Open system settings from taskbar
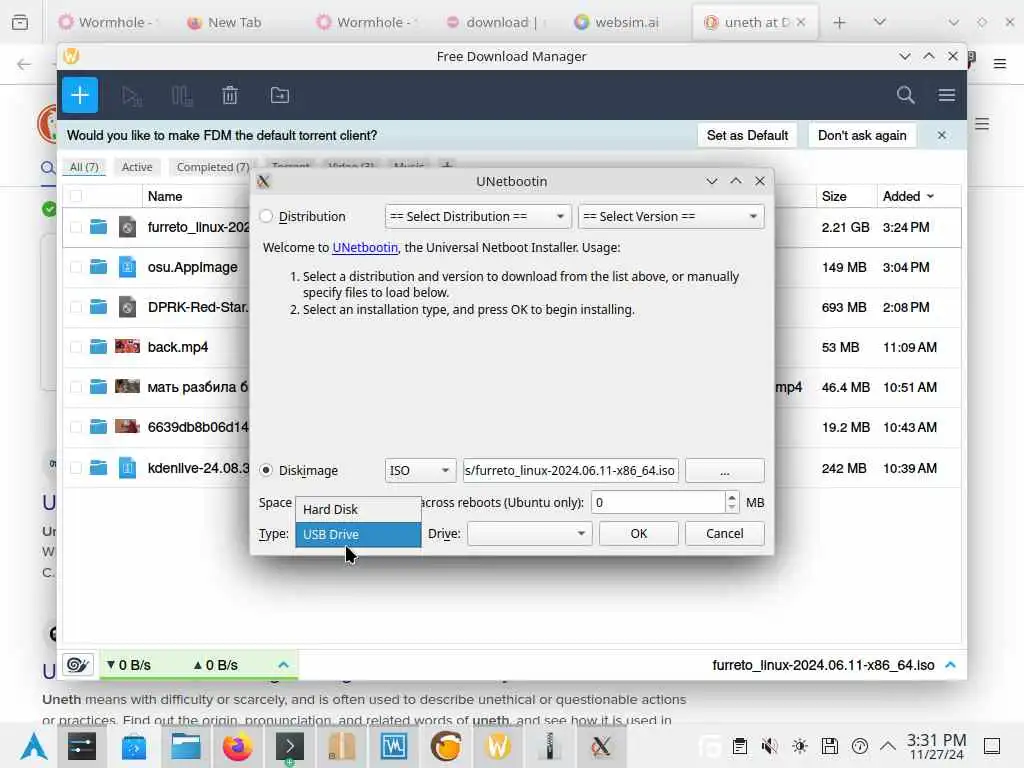Viewport: 1024px width, 768px height. pos(82,746)
